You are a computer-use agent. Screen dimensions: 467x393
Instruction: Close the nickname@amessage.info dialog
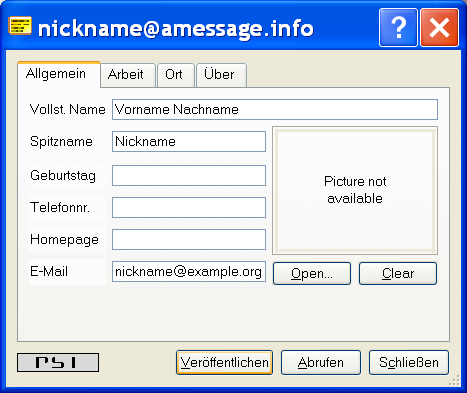(439, 27)
